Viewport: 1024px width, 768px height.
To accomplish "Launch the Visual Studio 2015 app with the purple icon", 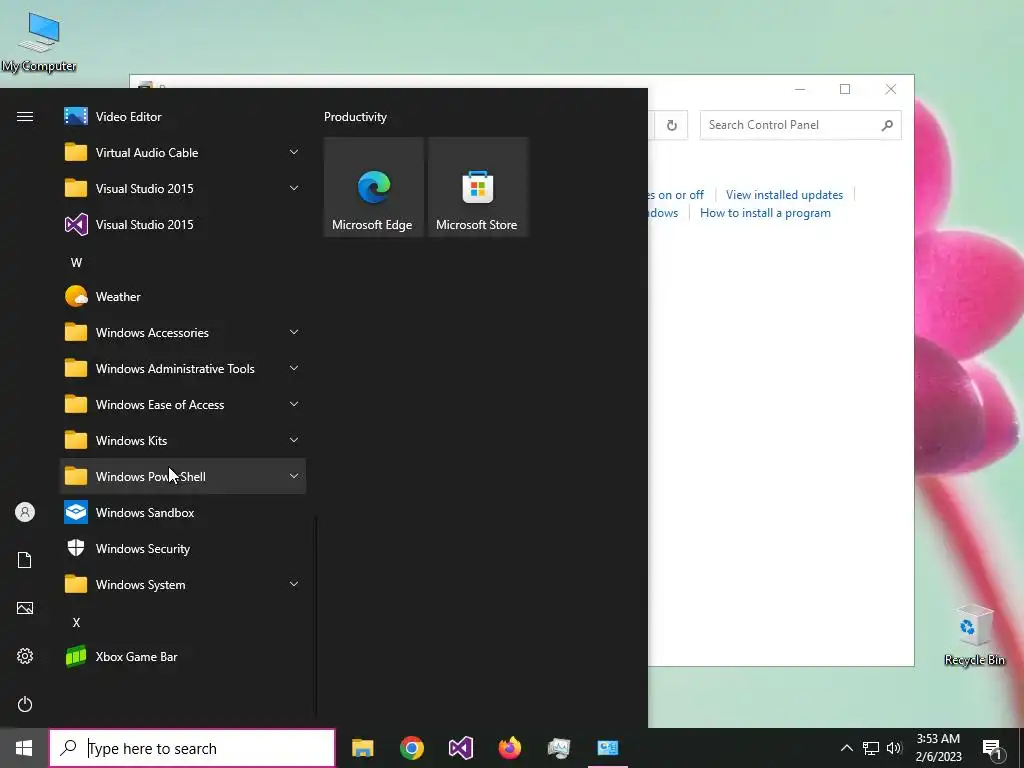I will [x=183, y=225].
